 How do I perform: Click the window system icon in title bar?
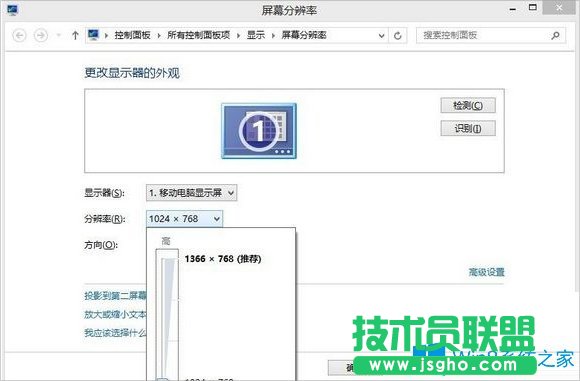coord(12,9)
